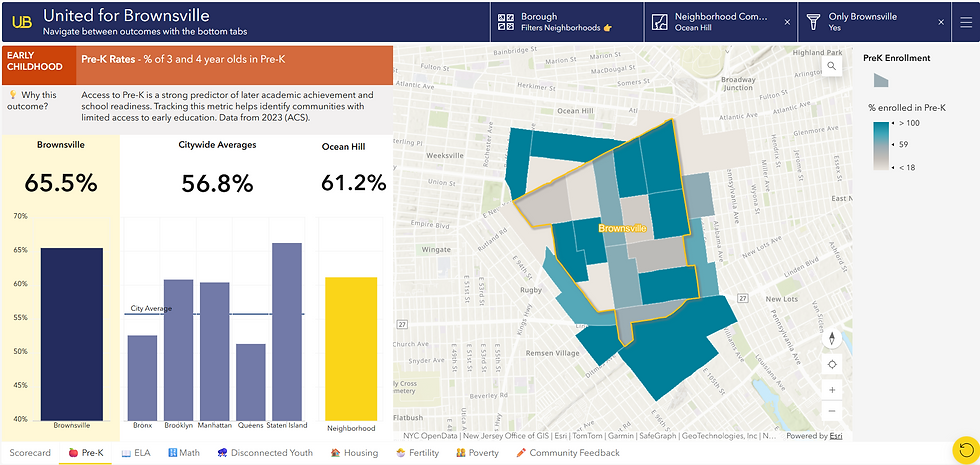Reset map compass orientation

tap(831, 339)
